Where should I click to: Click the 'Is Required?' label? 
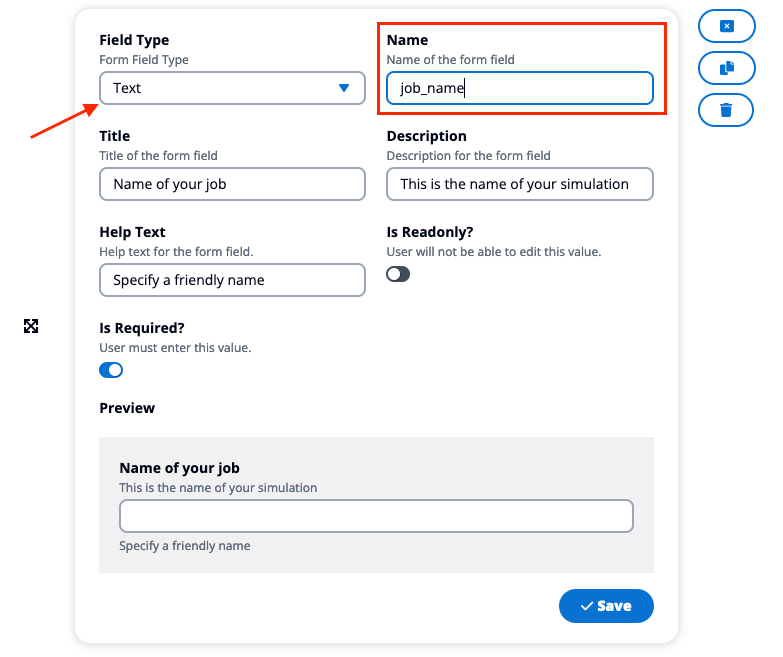[142, 328]
